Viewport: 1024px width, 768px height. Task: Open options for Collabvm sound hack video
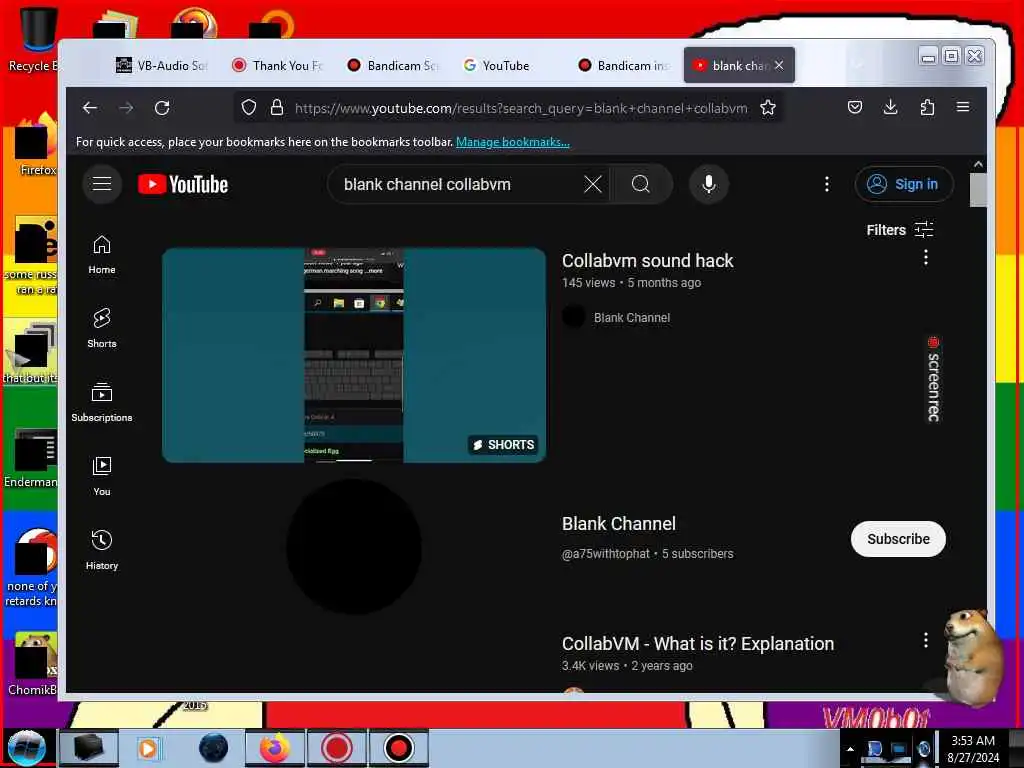925,257
